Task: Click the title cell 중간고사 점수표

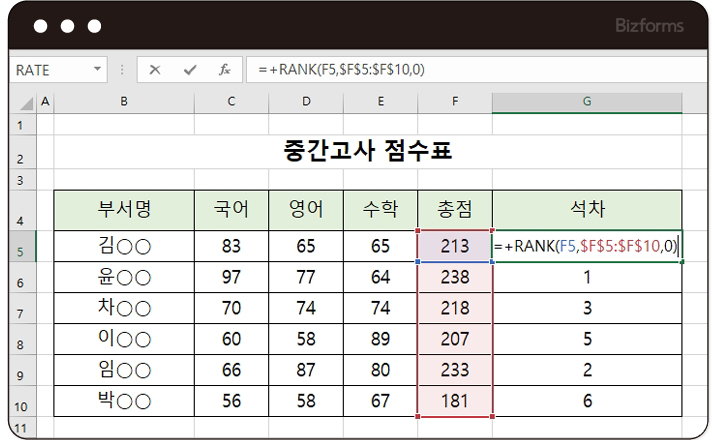Action: (x=367, y=153)
